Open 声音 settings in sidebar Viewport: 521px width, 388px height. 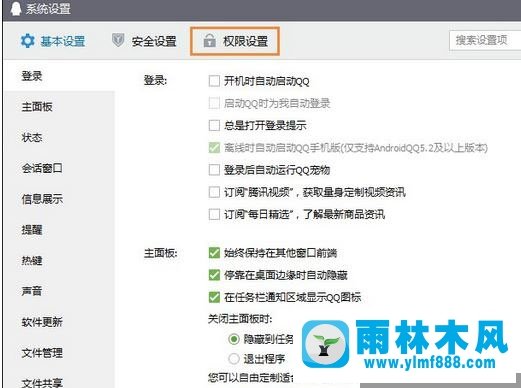tap(32, 291)
